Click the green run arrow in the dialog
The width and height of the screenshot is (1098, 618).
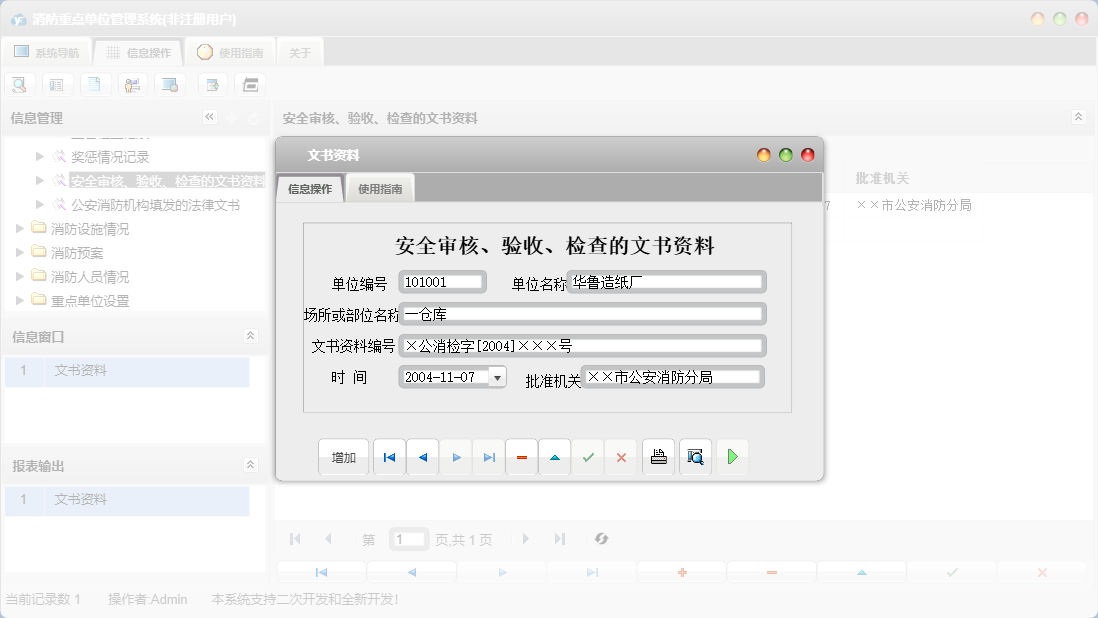(x=731, y=457)
